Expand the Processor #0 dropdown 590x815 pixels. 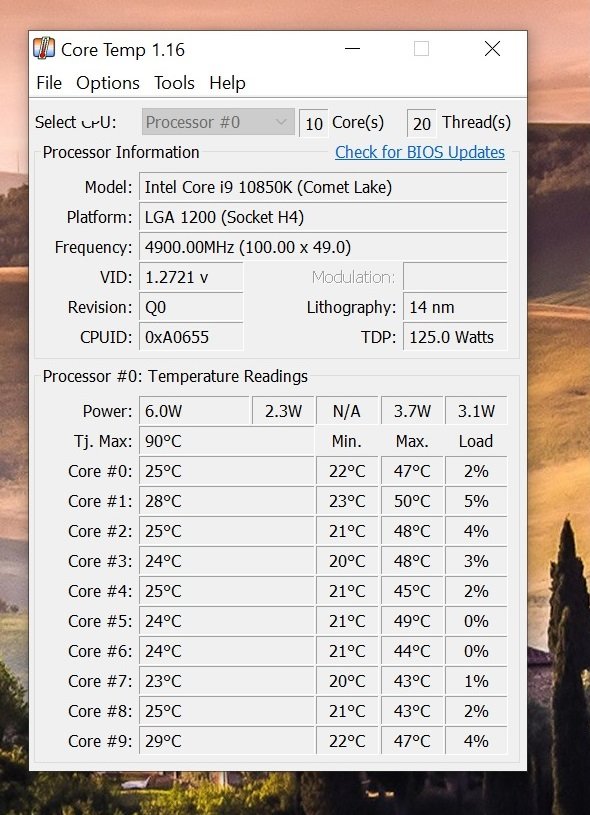tap(218, 122)
